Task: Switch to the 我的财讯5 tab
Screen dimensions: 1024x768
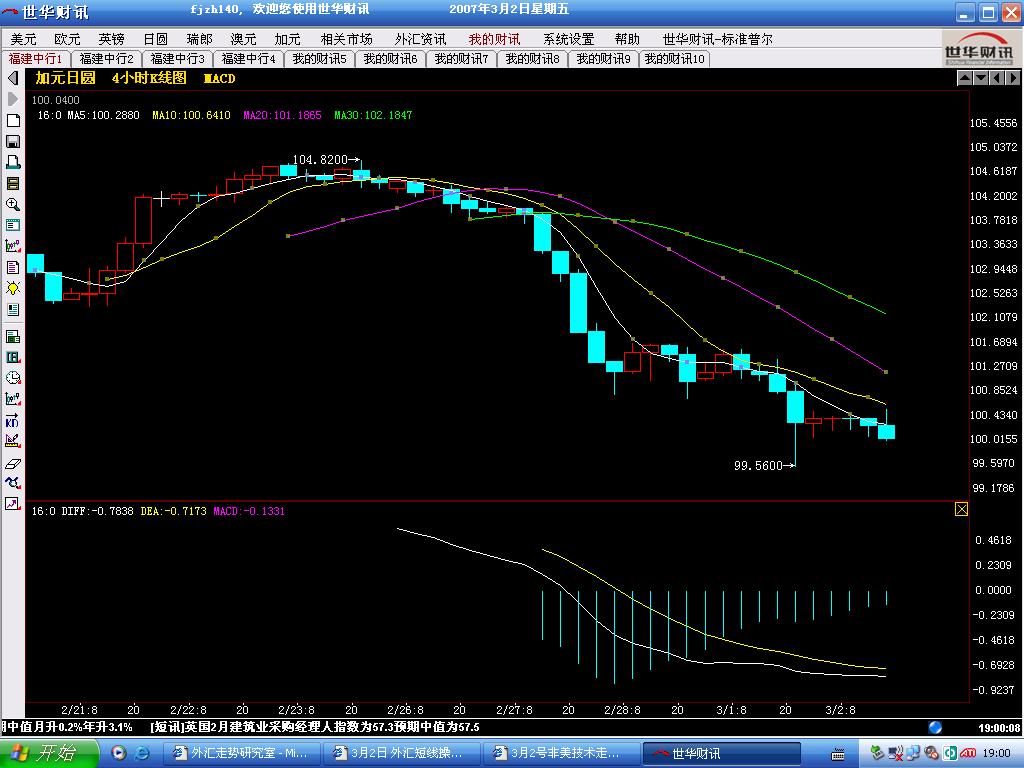Action: [319, 59]
